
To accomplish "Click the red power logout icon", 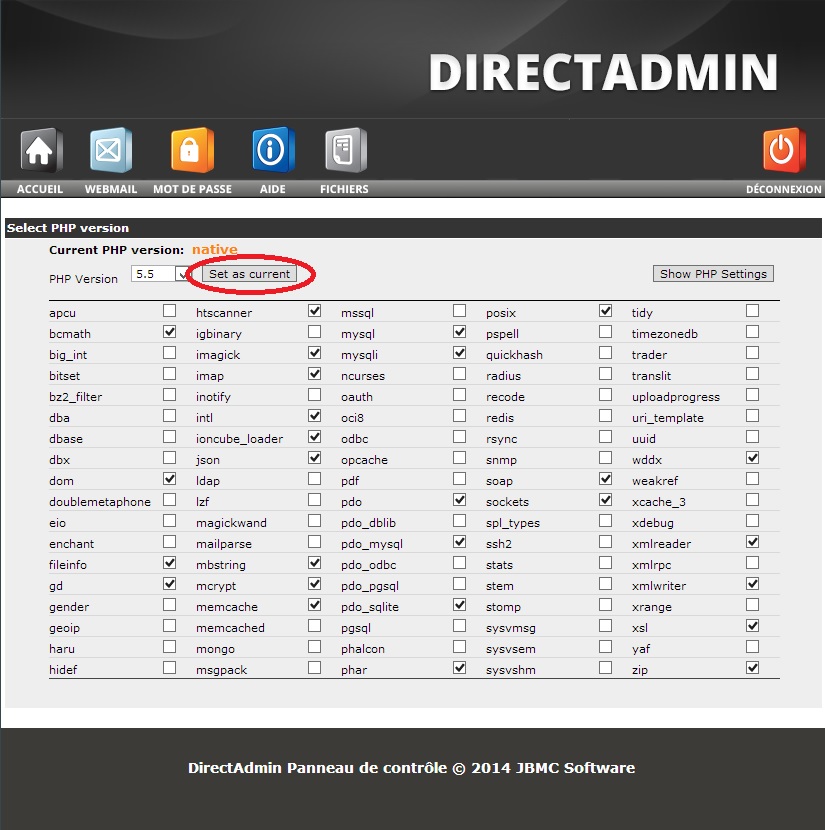I will click(x=784, y=150).
